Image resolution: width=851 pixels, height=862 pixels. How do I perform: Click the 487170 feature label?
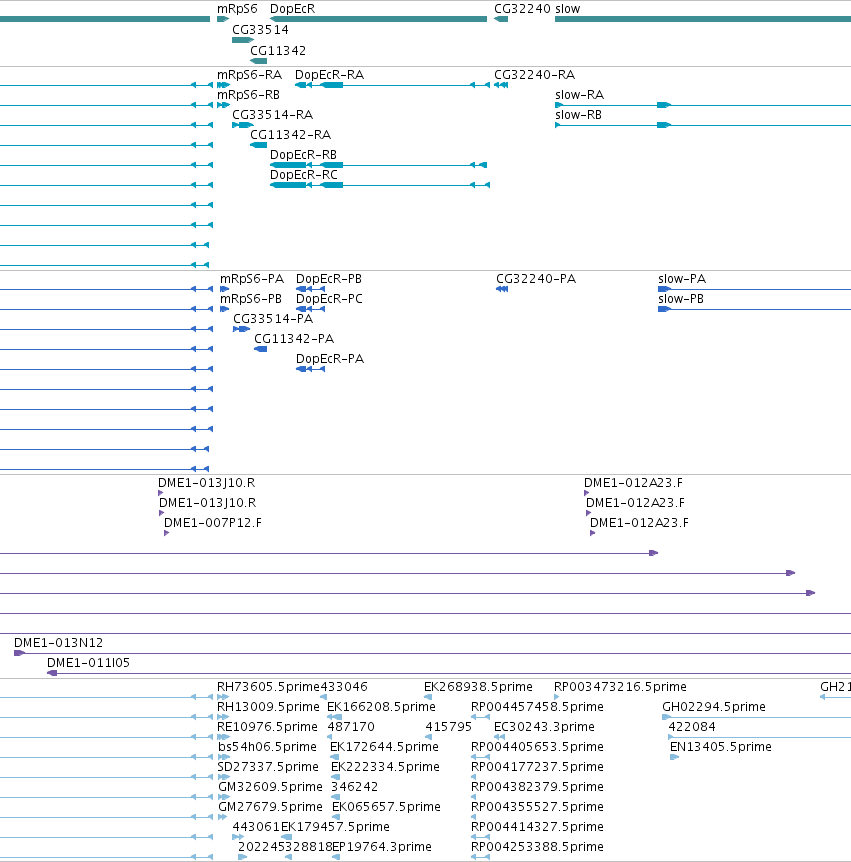click(351, 727)
